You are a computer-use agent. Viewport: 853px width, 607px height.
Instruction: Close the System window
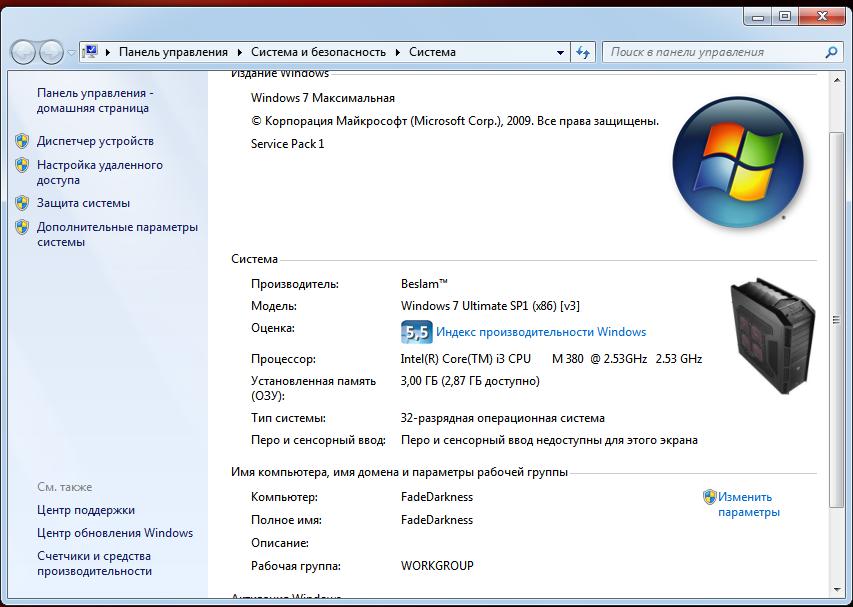pyautogui.click(x=823, y=17)
